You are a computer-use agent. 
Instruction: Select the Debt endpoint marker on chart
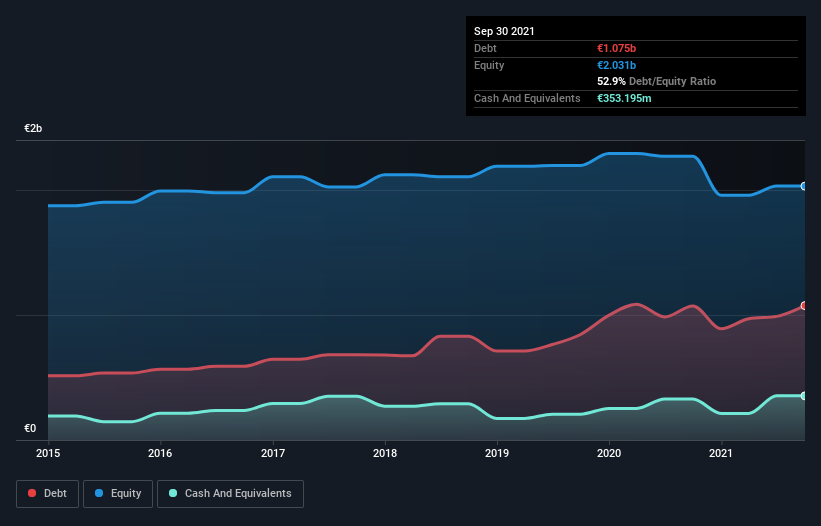pos(804,306)
